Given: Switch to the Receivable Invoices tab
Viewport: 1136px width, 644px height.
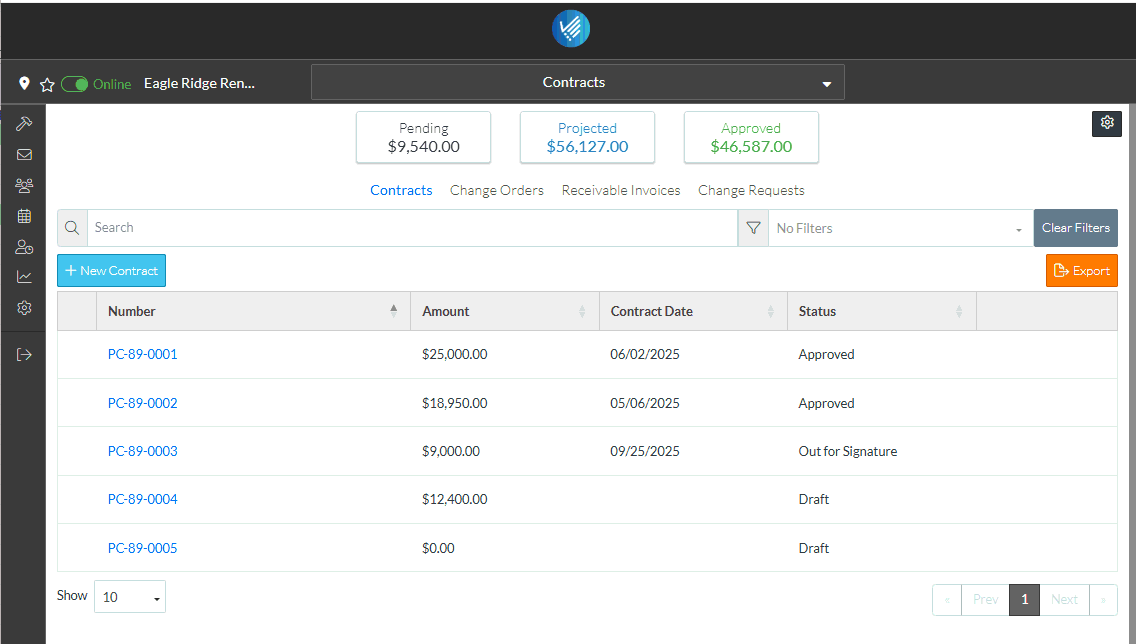Looking at the screenshot, I should pos(620,190).
